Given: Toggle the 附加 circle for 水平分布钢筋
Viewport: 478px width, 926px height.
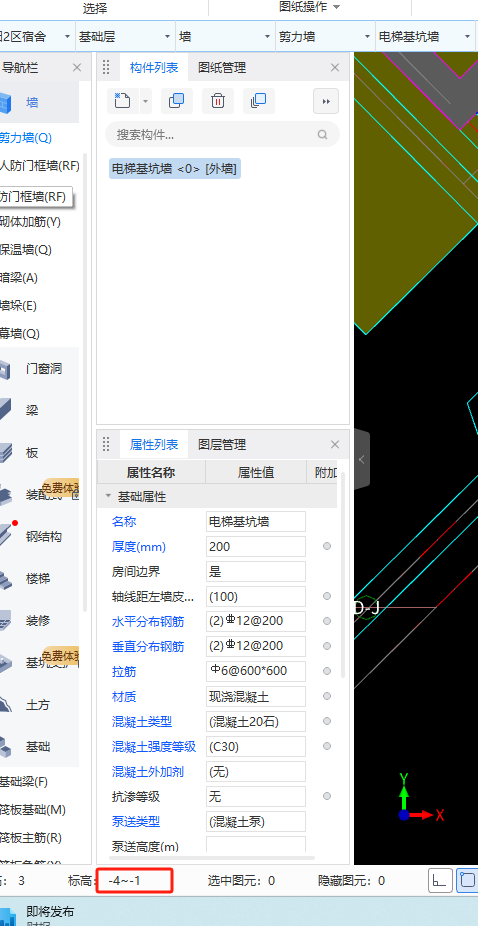Looking at the screenshot, I should [327, 621].
